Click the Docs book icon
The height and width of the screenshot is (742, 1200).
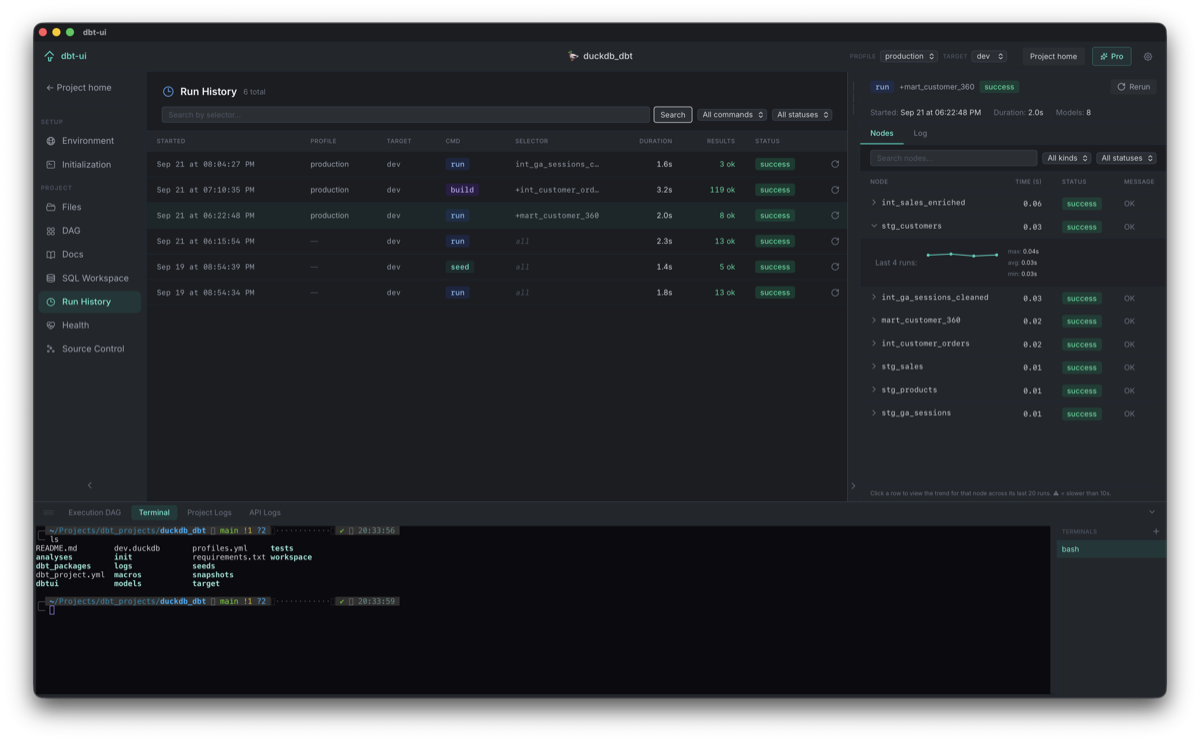point(51,255)
